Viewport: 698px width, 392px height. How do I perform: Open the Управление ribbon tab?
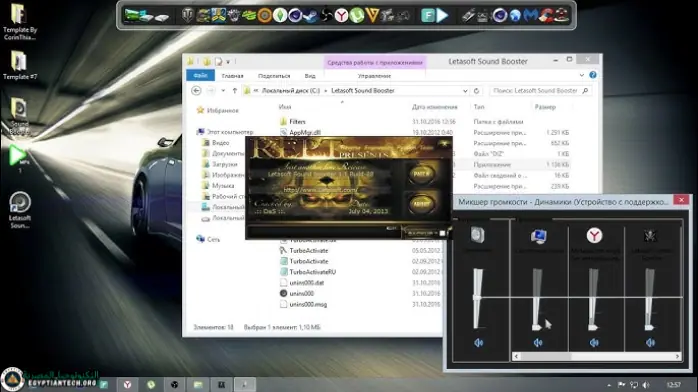coord(374,76)
